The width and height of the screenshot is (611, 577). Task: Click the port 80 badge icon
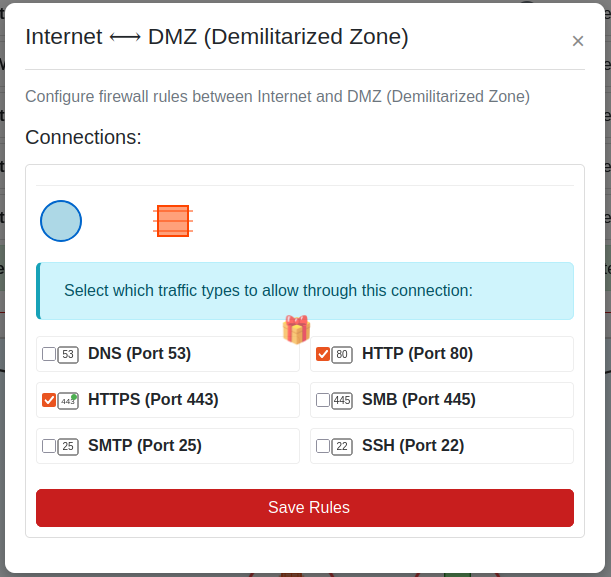point(342,354)
